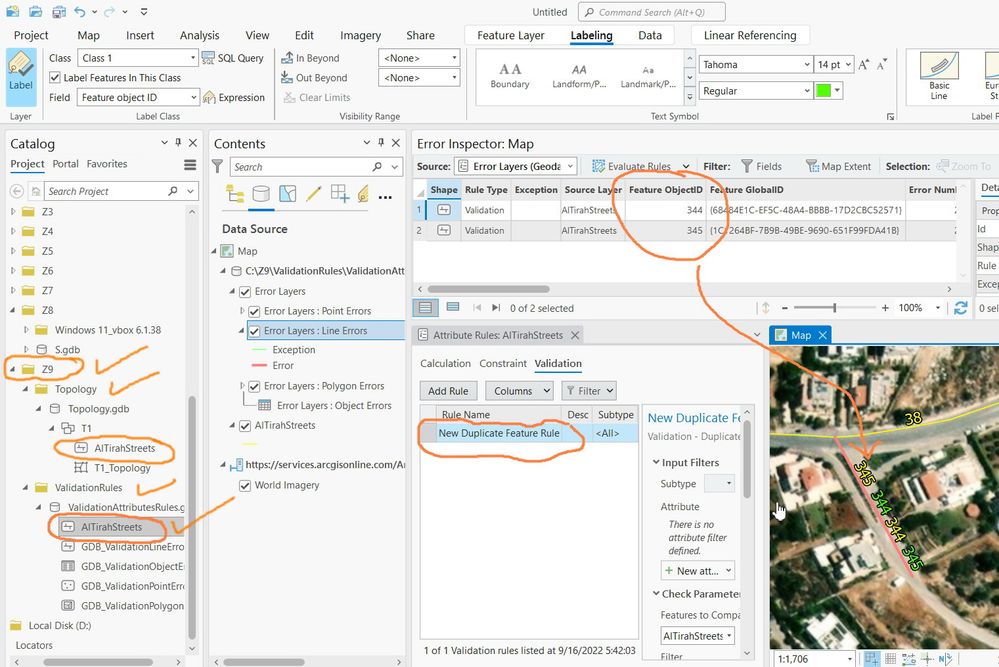999x667 pixels.
Task: Choose the Boundary text symbol preset
Action: pyautogui.click(x=510, y=75)
